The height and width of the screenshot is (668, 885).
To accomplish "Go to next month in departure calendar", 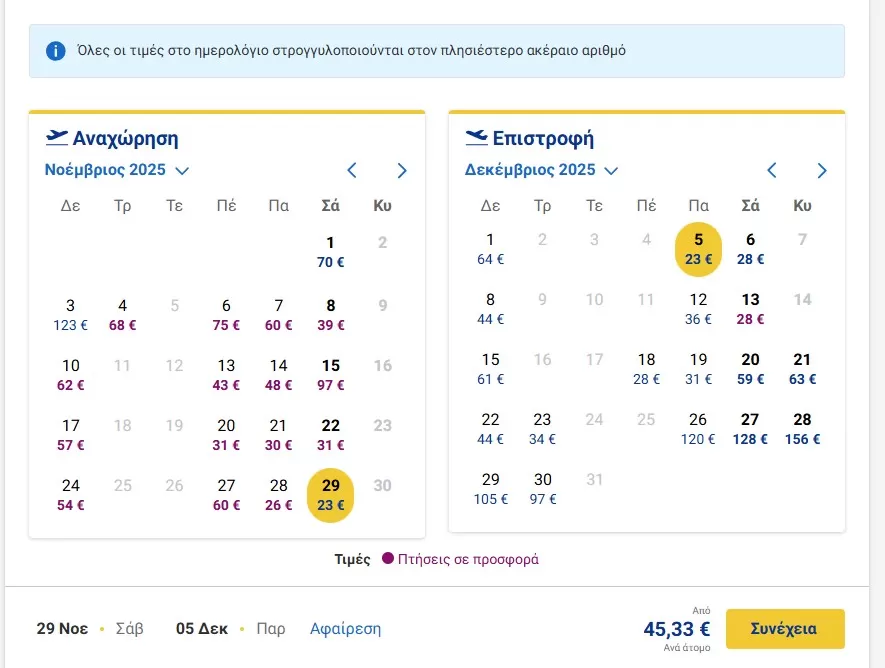I will pos(402,170).
